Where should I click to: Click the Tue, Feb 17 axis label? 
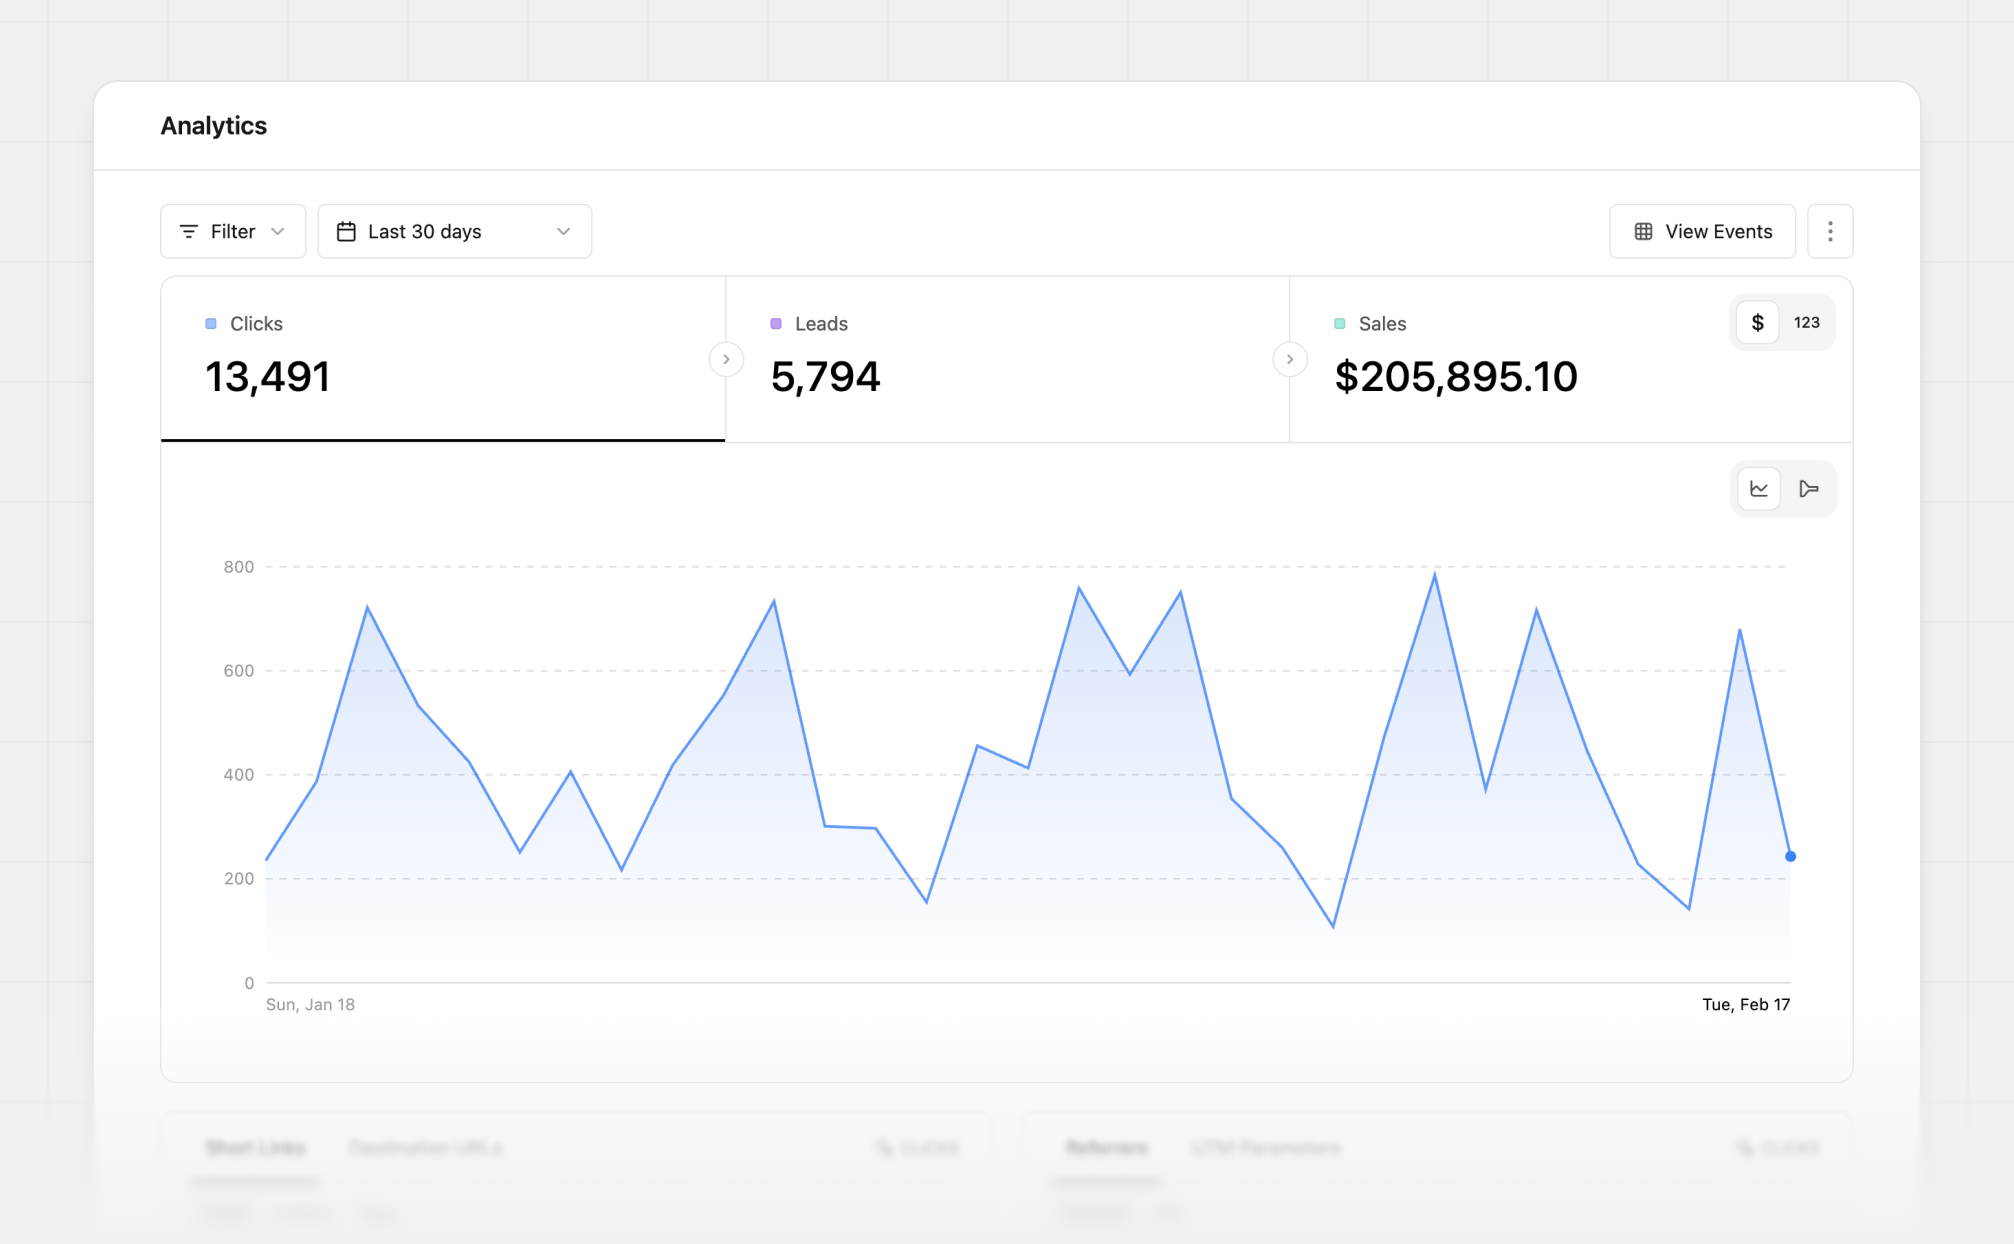(1745, 1004)
